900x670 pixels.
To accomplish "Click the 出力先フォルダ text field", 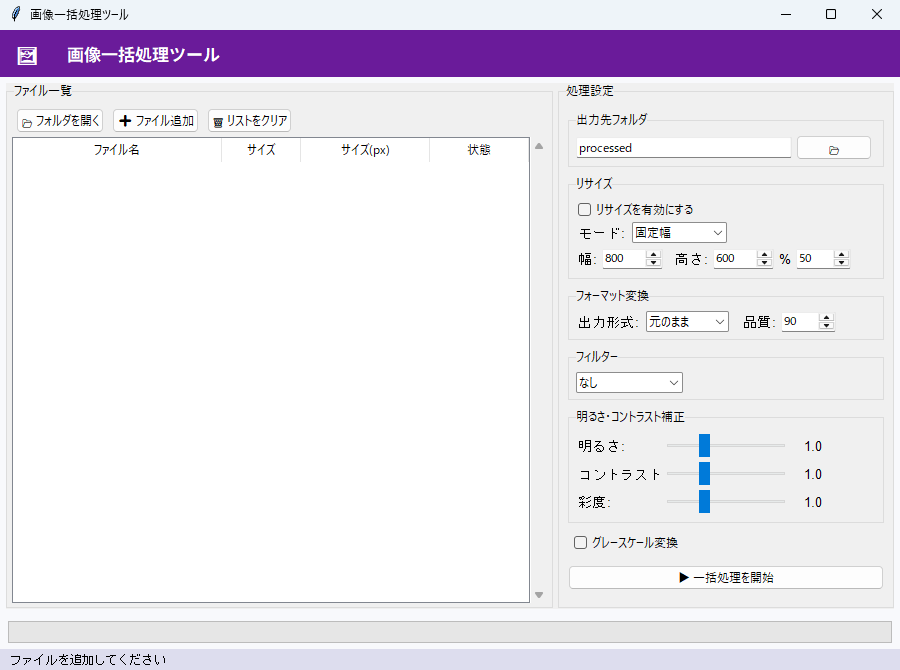I will click(x=684, y=148).
